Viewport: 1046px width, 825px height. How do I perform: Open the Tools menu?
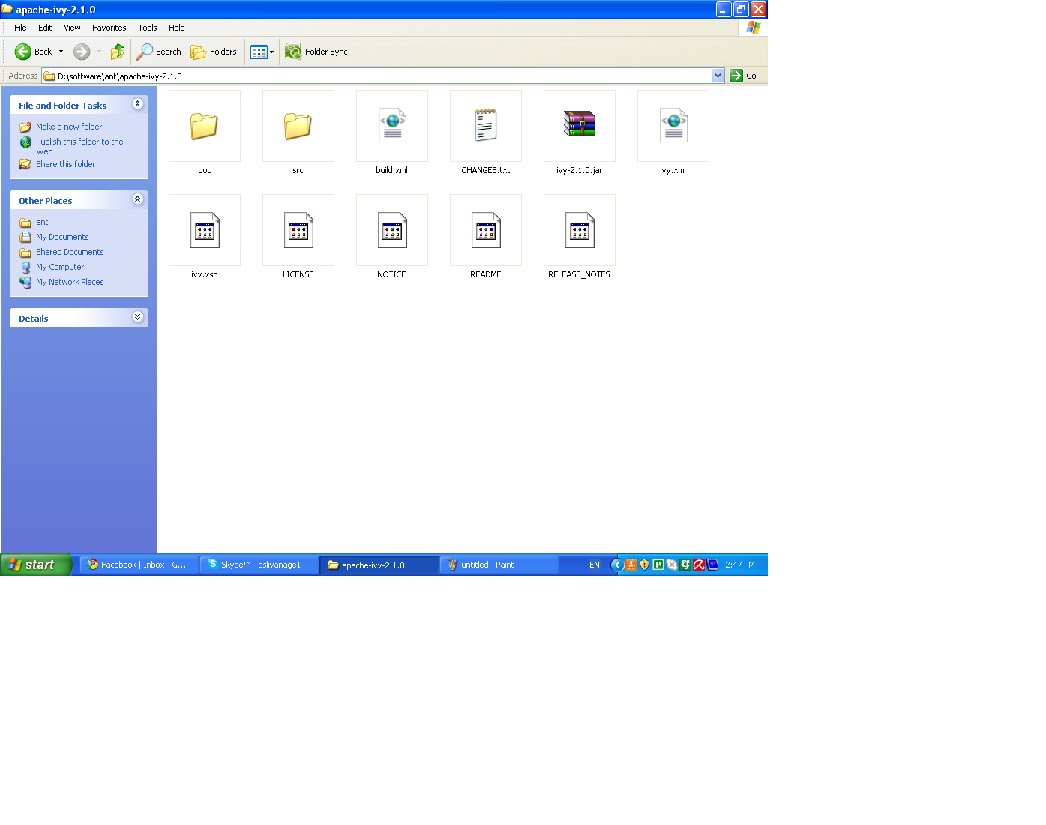coord(148,28)
